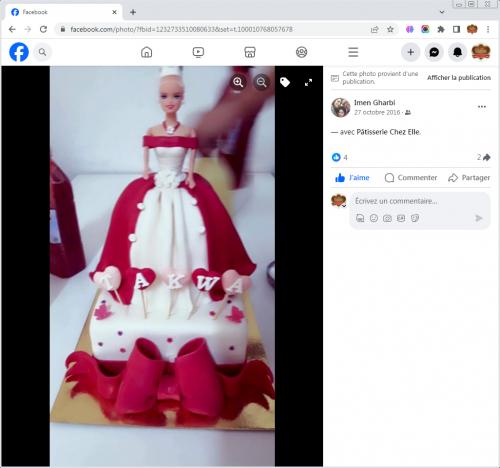Click the 27 octobre 2016 date link
This screenshot has height=468, width=500.
click(x=377, y=112)
